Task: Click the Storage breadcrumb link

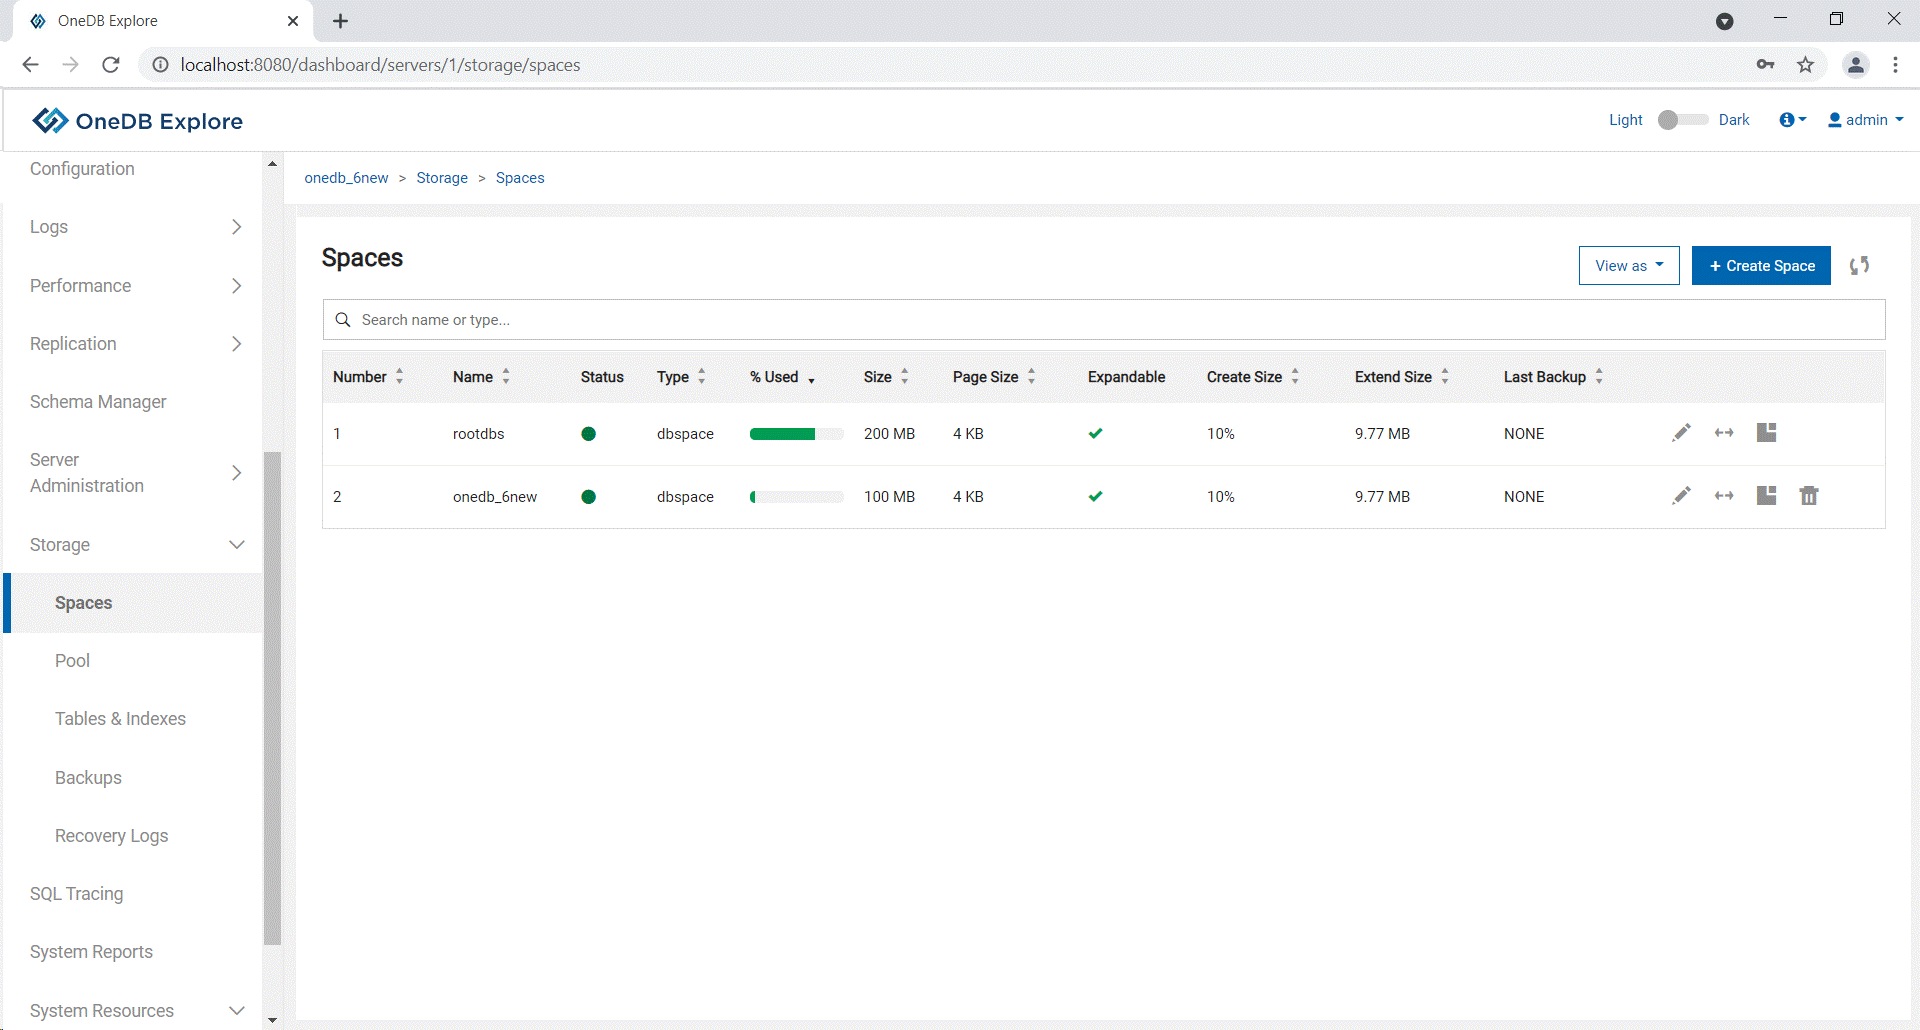Action: (x=442, y=178)
